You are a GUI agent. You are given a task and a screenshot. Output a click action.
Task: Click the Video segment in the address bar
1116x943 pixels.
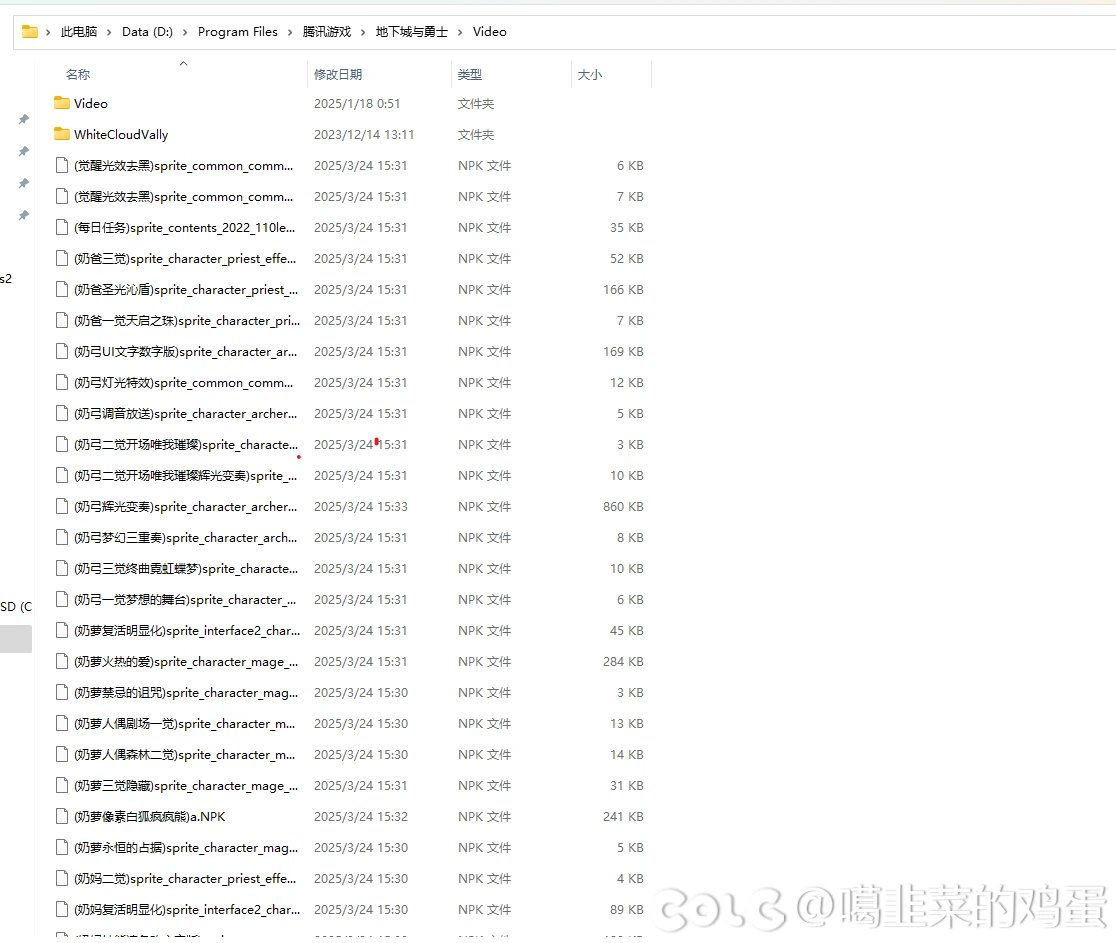click(490, 31)
